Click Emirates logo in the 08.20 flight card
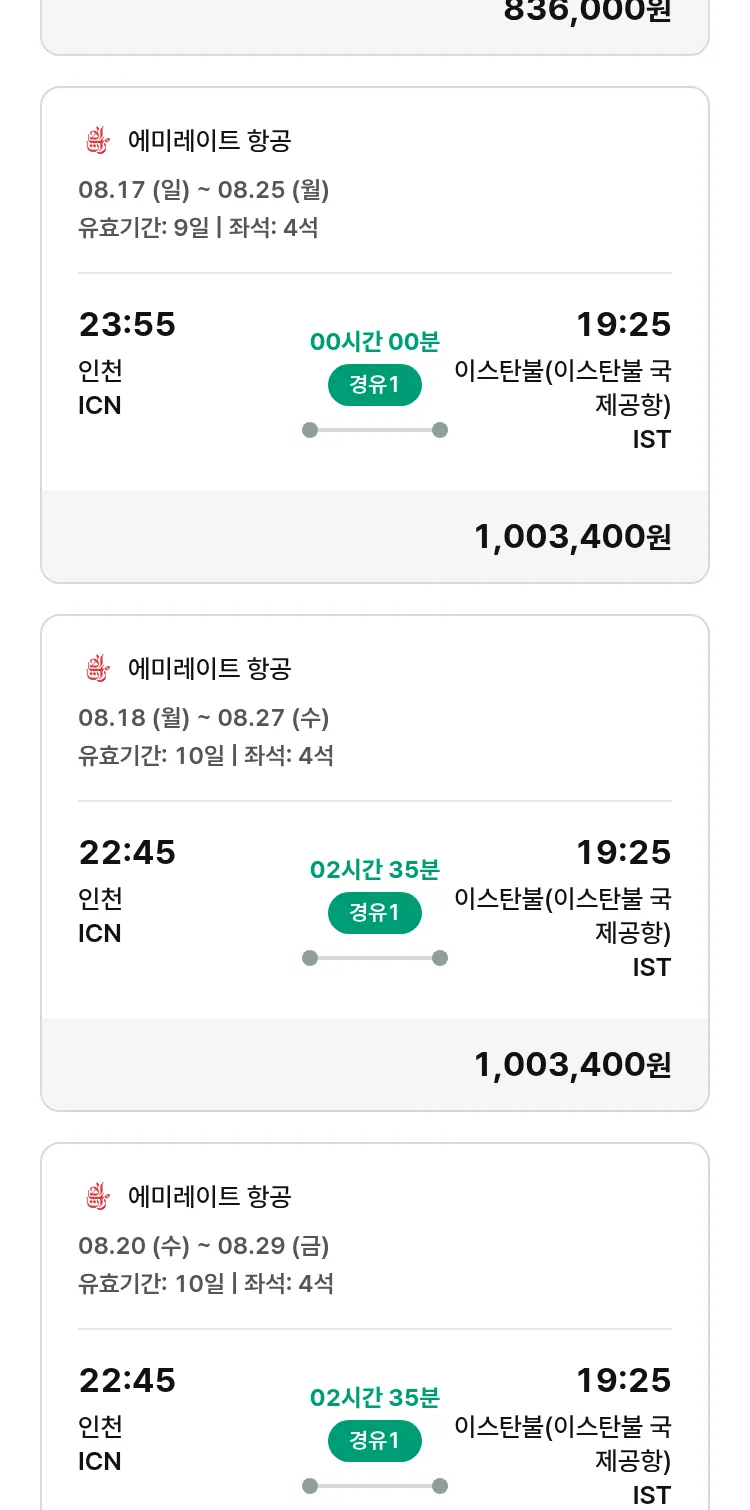The image size is (750, 1510). 97,1197
